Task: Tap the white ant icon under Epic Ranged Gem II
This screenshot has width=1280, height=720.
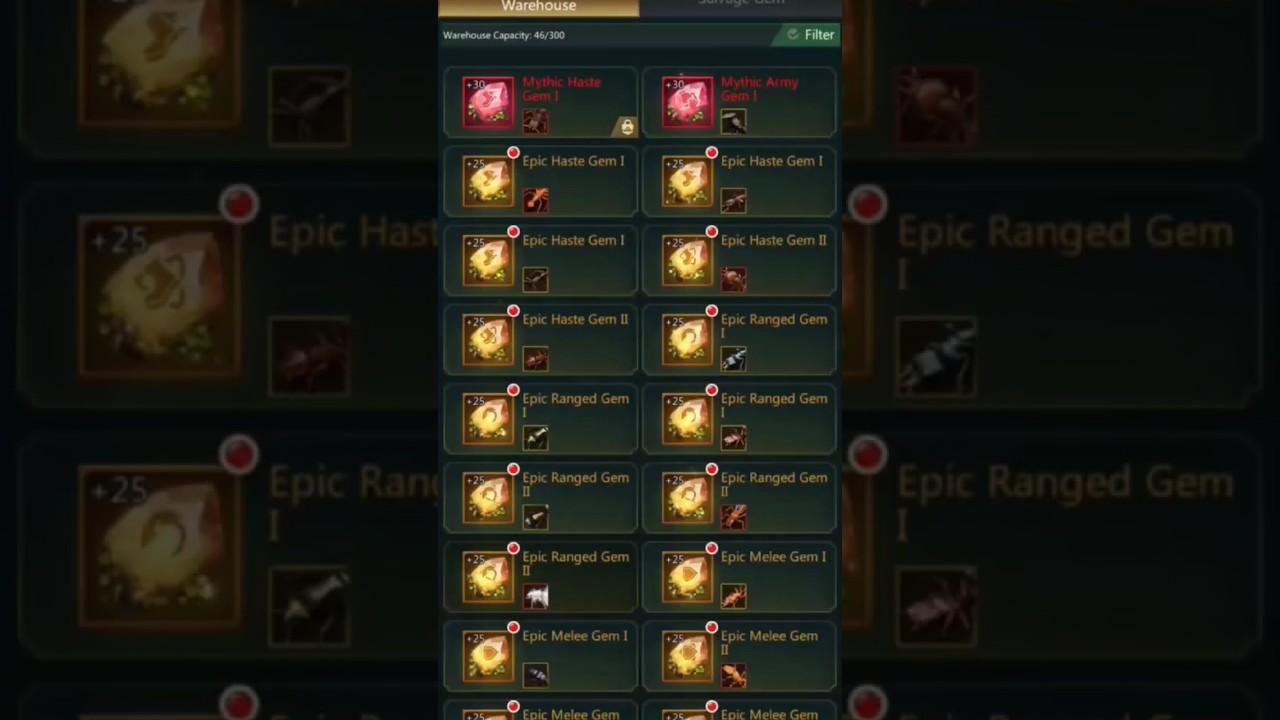Action: pos(535,596)
